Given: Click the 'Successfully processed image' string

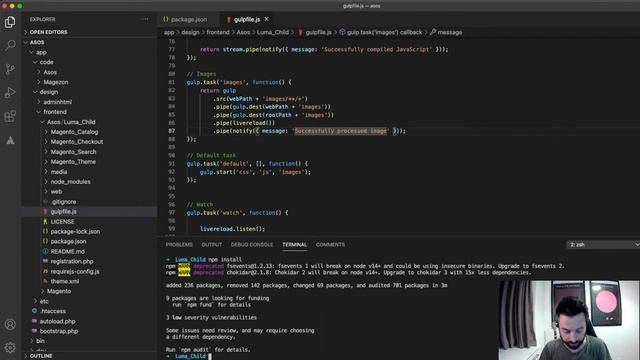Looking at the screenshot, I should (x=341, y=131).
